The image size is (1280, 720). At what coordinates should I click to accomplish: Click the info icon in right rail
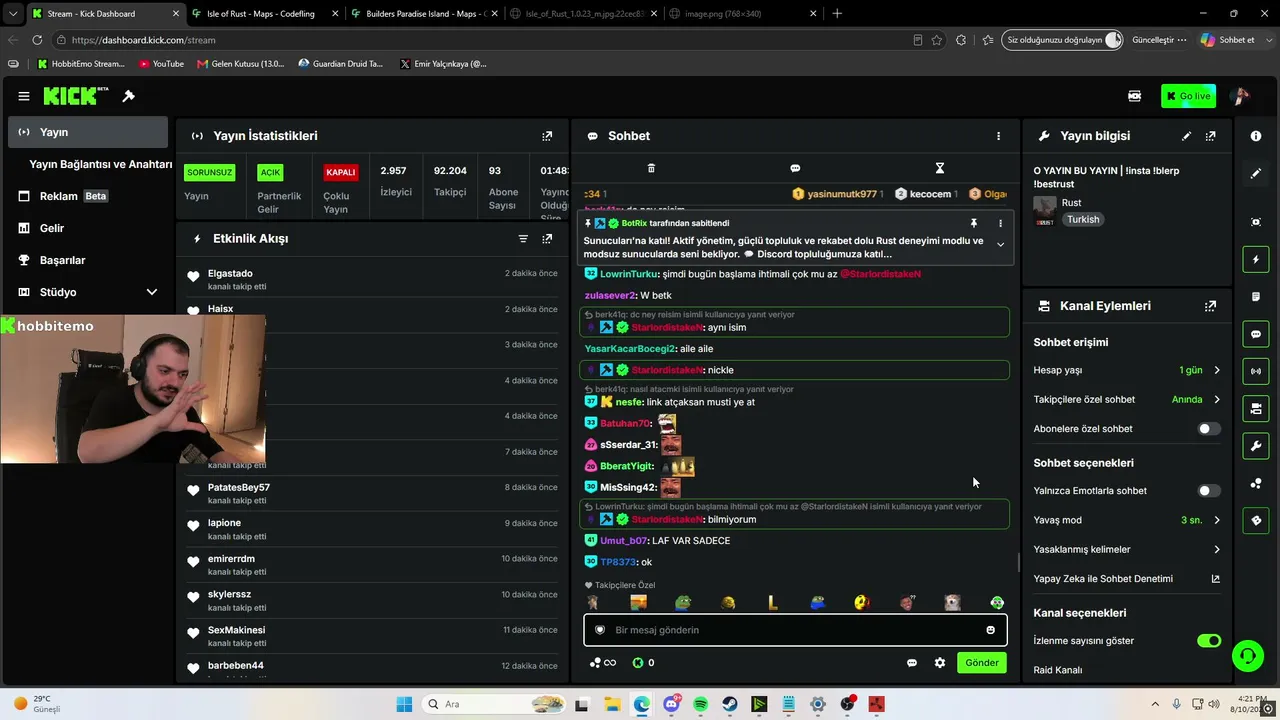pos(1256,136)
